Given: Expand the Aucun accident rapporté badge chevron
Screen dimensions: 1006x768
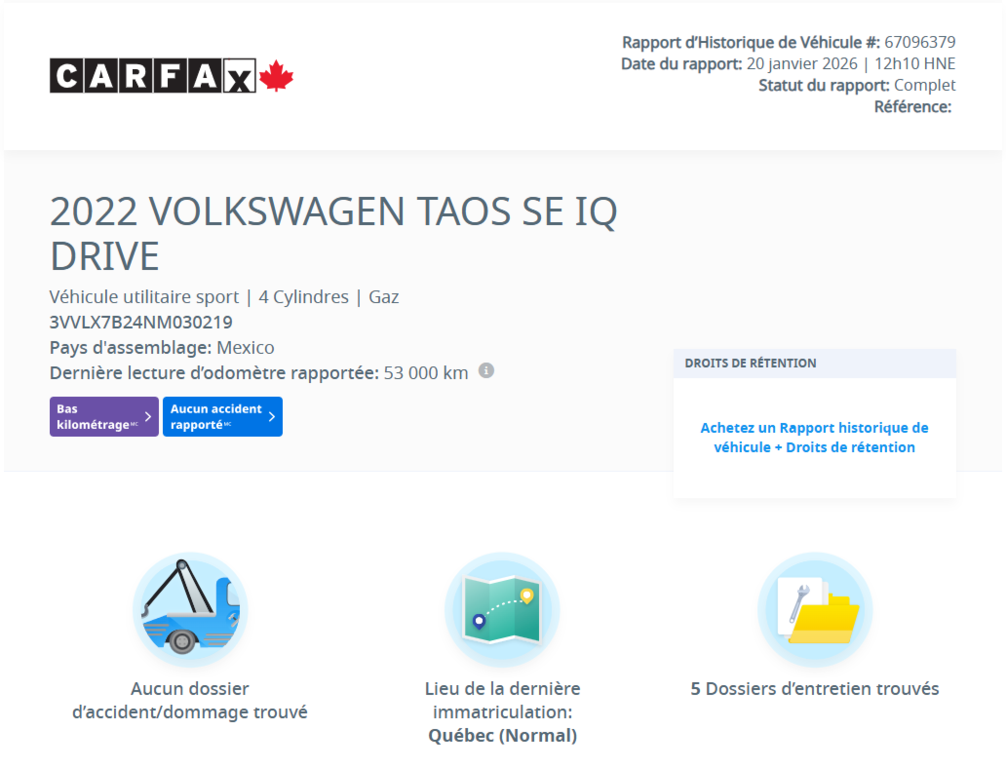Looking at the screenshot, I should (x=273, y=416).
